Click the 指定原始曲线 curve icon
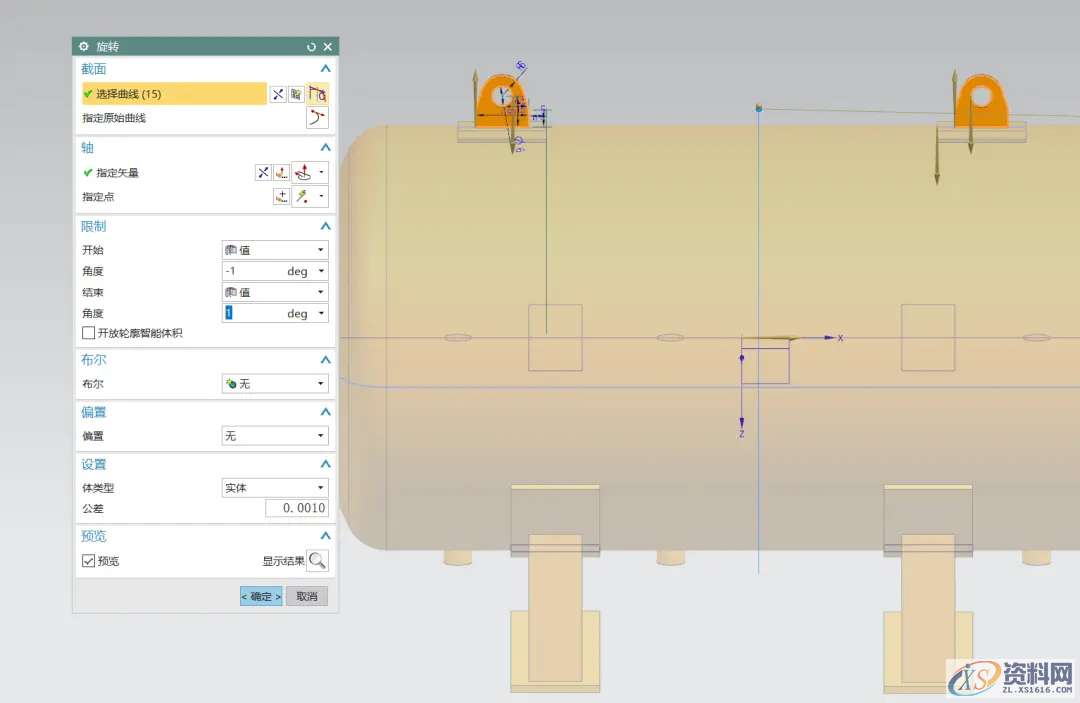 (x=317, y=118)
